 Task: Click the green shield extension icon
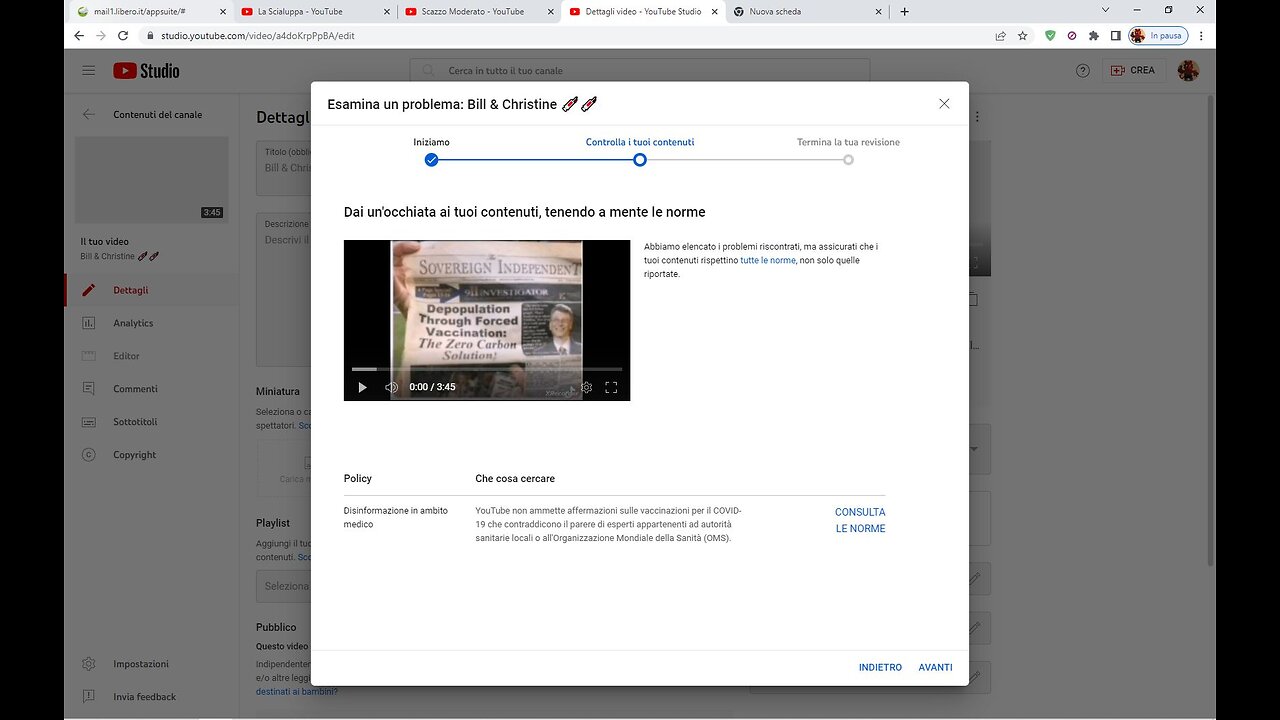(x=1050, y=35)
